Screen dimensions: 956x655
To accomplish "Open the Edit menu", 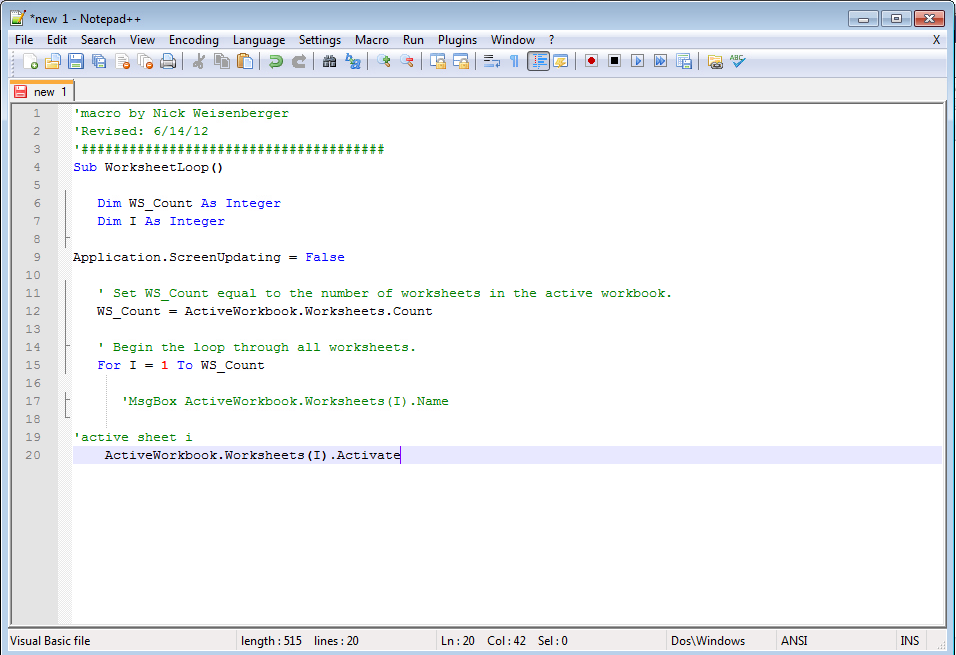I will coord(57,40).
